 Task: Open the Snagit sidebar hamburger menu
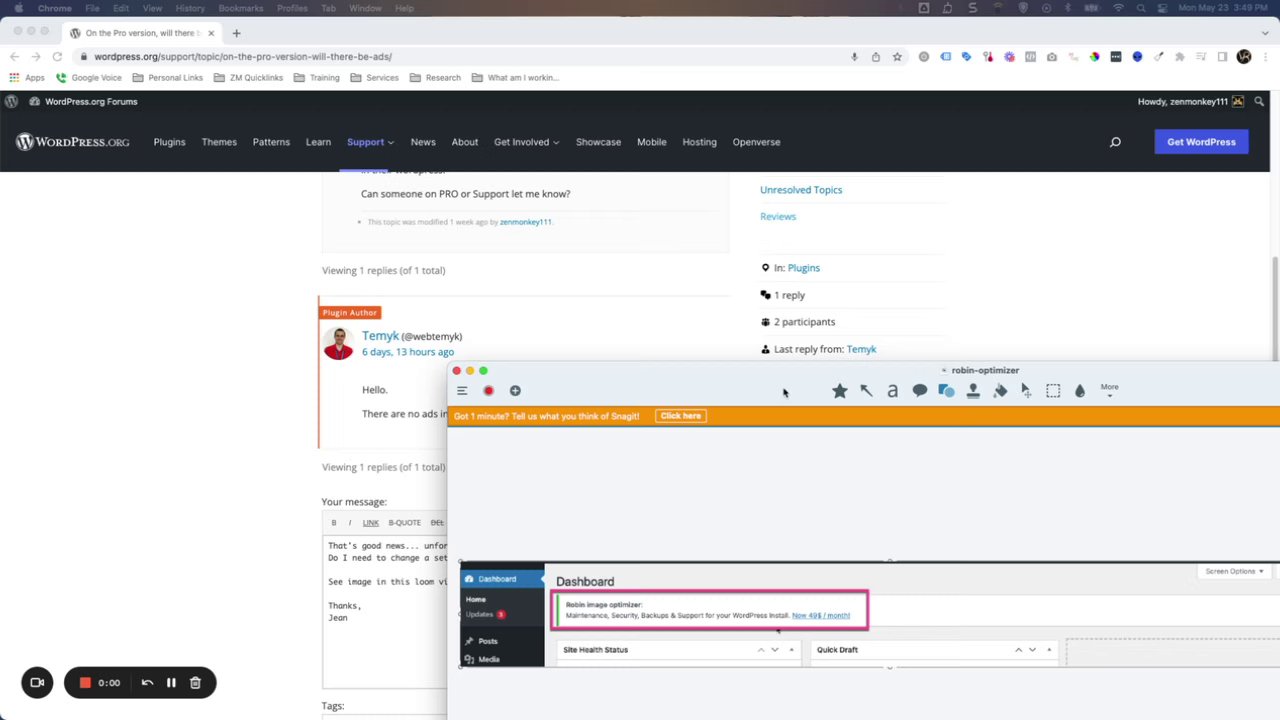coord(462,391)
